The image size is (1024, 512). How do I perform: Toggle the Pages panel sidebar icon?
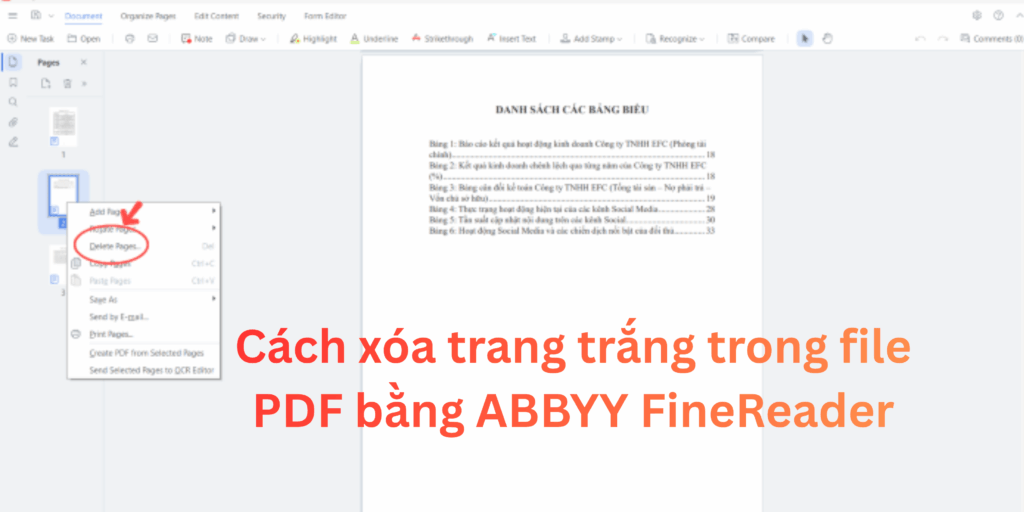[x=13, y=62]
